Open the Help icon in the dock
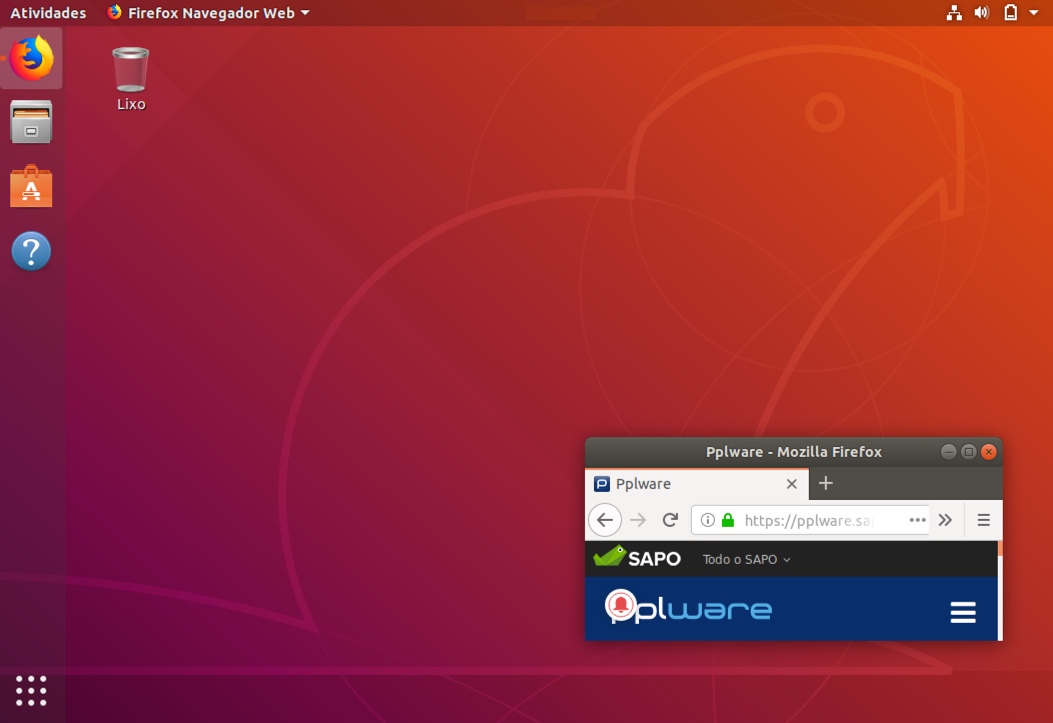 point(31,251)
